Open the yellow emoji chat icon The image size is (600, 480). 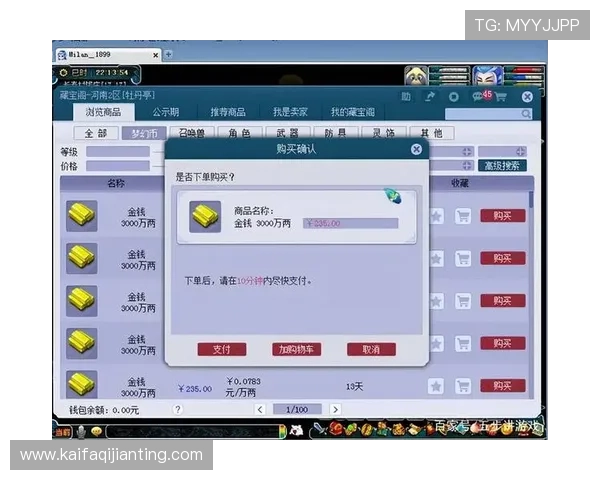[97, 432]
